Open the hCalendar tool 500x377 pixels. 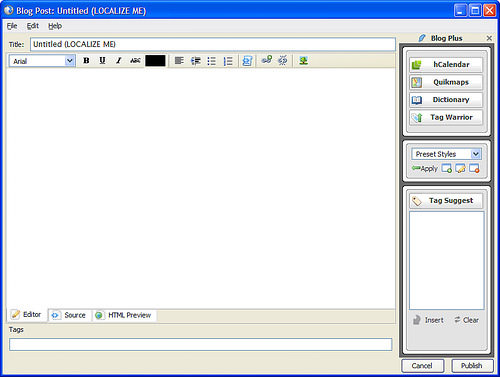(446, 65)
